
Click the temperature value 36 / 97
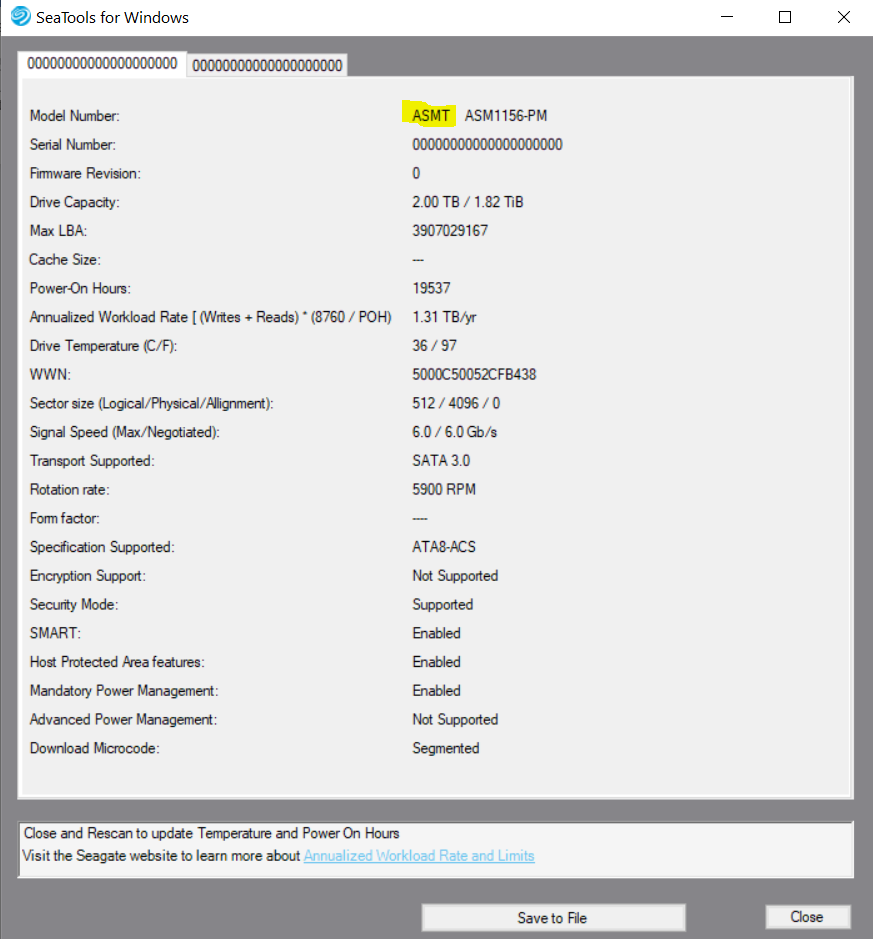click(435, 346)
